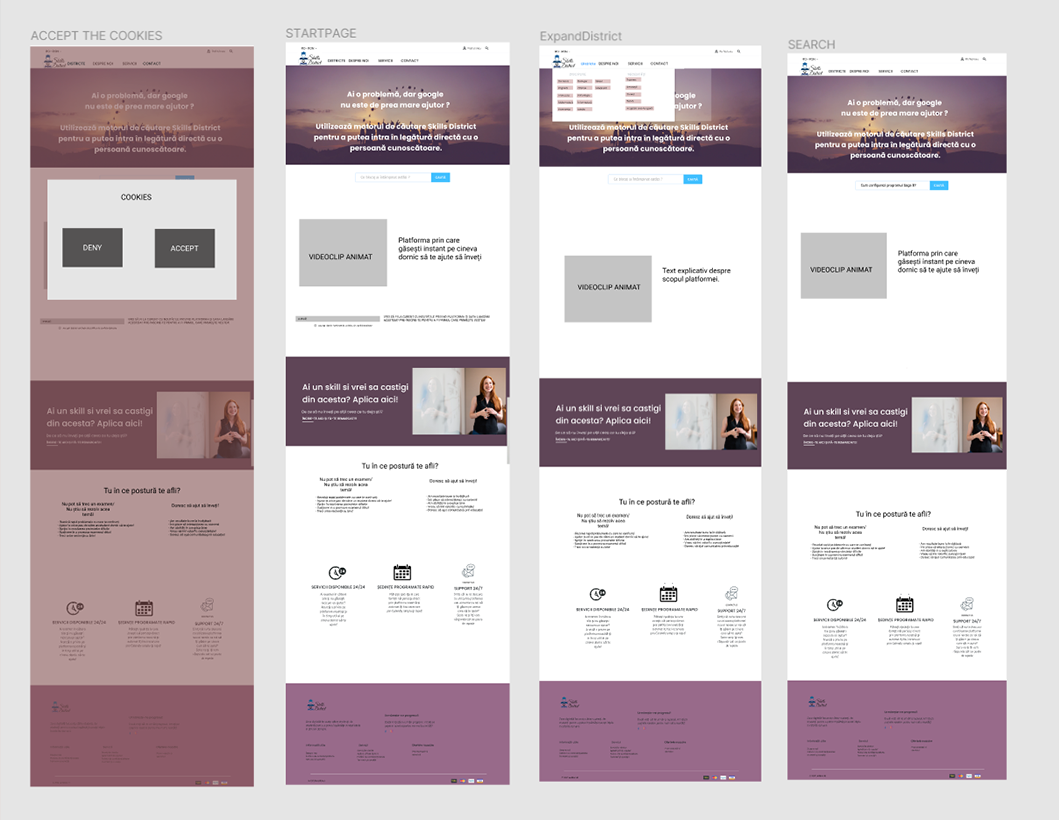Click the DENY button in cookies dialog
Screen dimensions: 1059x820
[92, 248]
